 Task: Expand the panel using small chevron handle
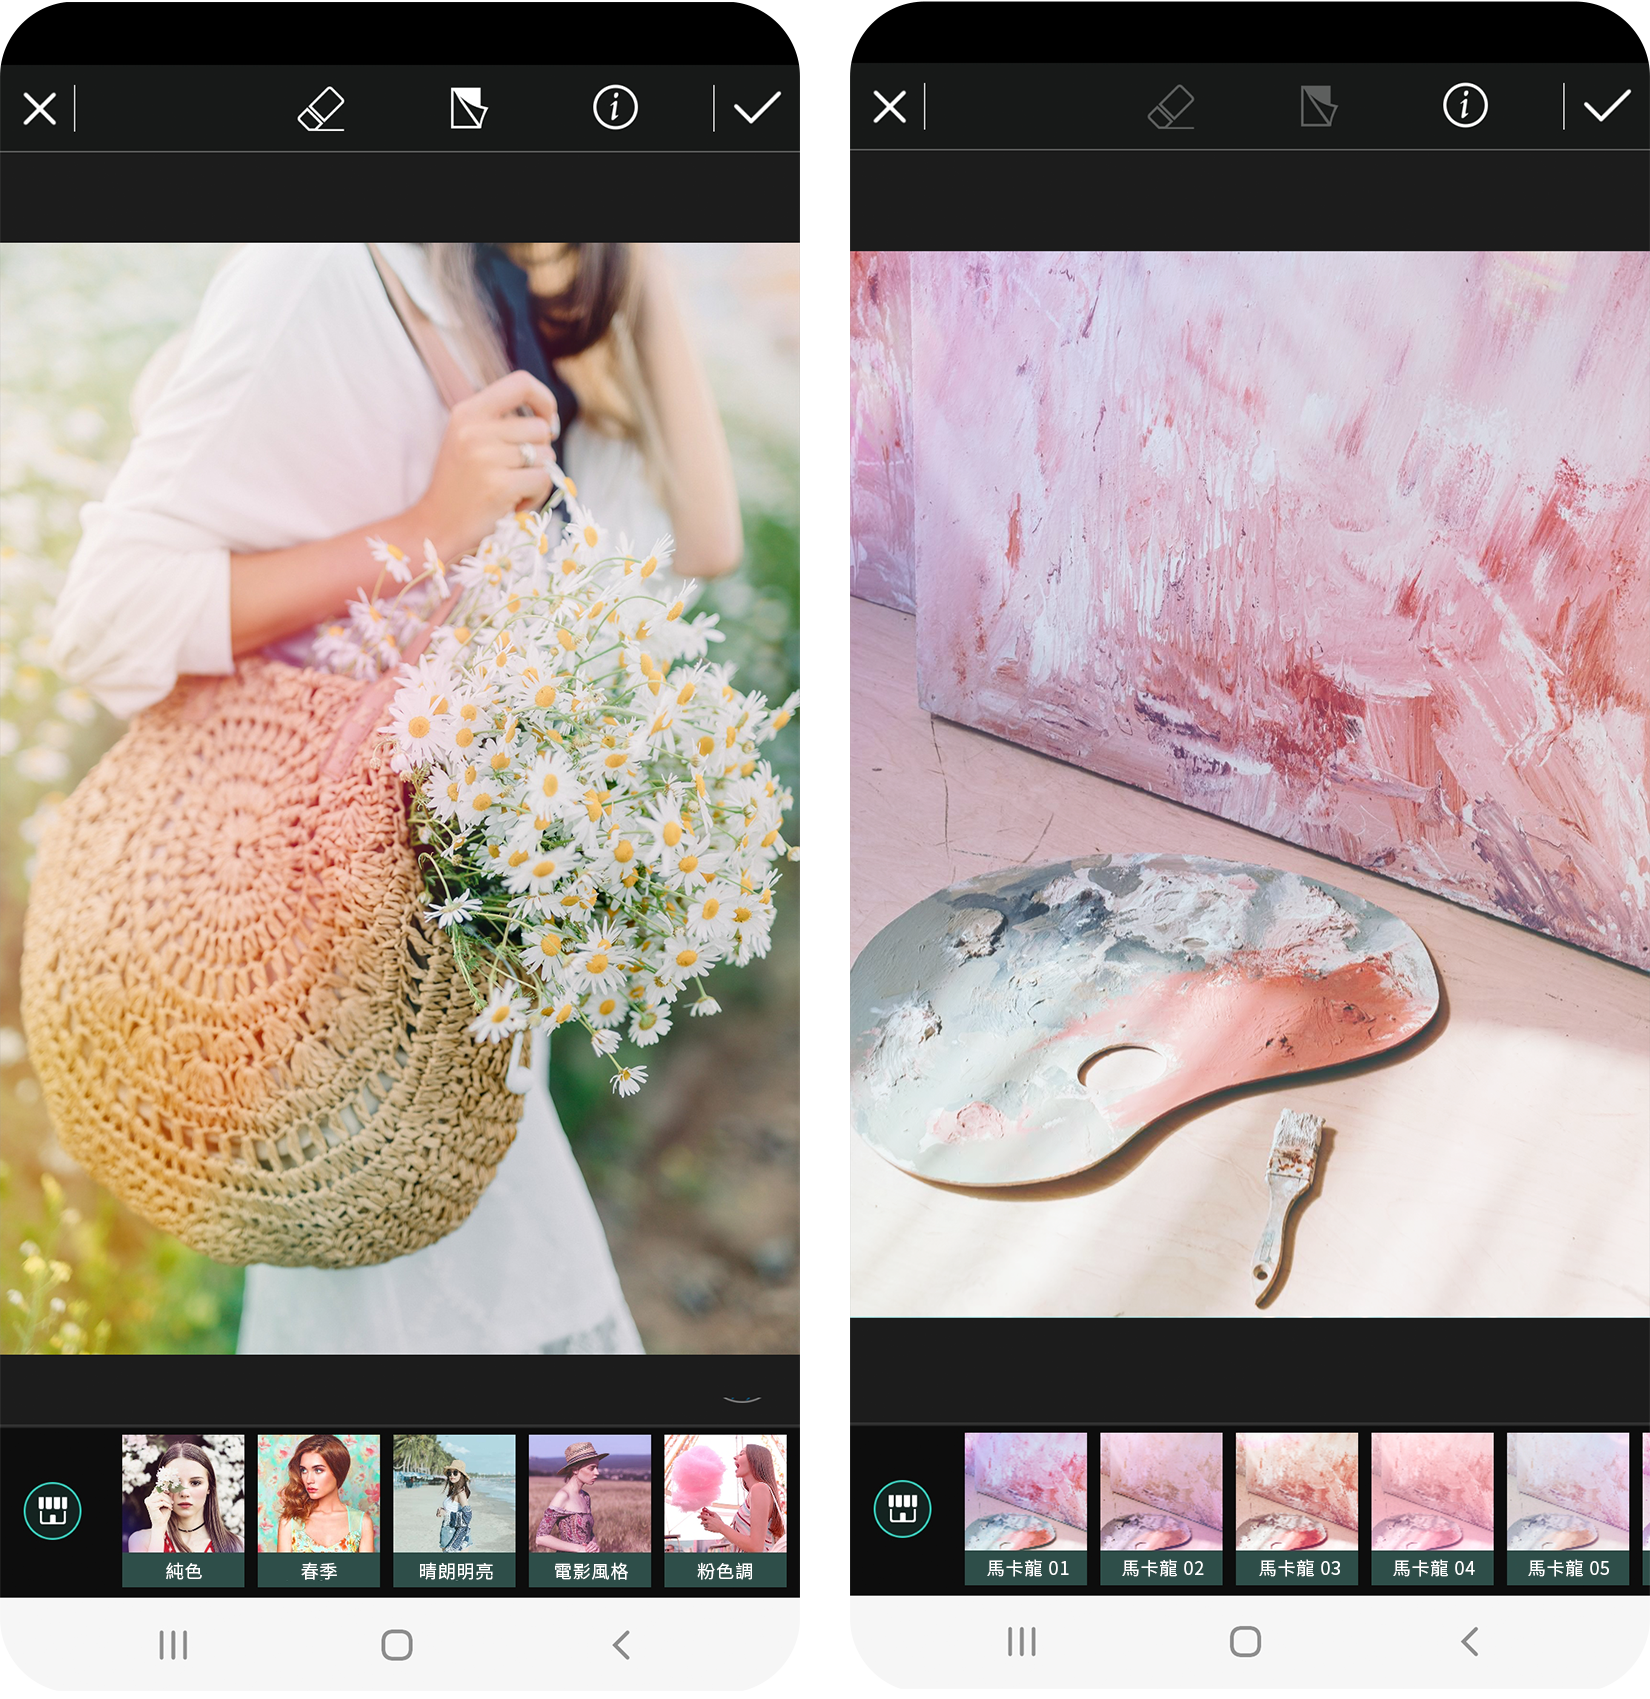(x=741, y=1399)
